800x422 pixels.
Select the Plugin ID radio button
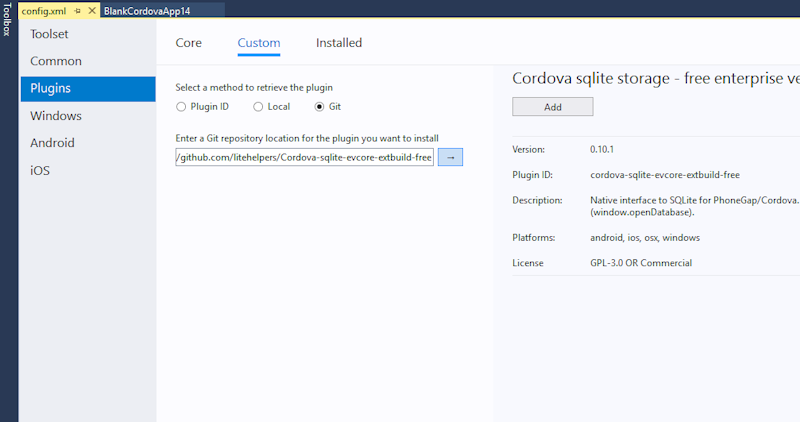181,106
